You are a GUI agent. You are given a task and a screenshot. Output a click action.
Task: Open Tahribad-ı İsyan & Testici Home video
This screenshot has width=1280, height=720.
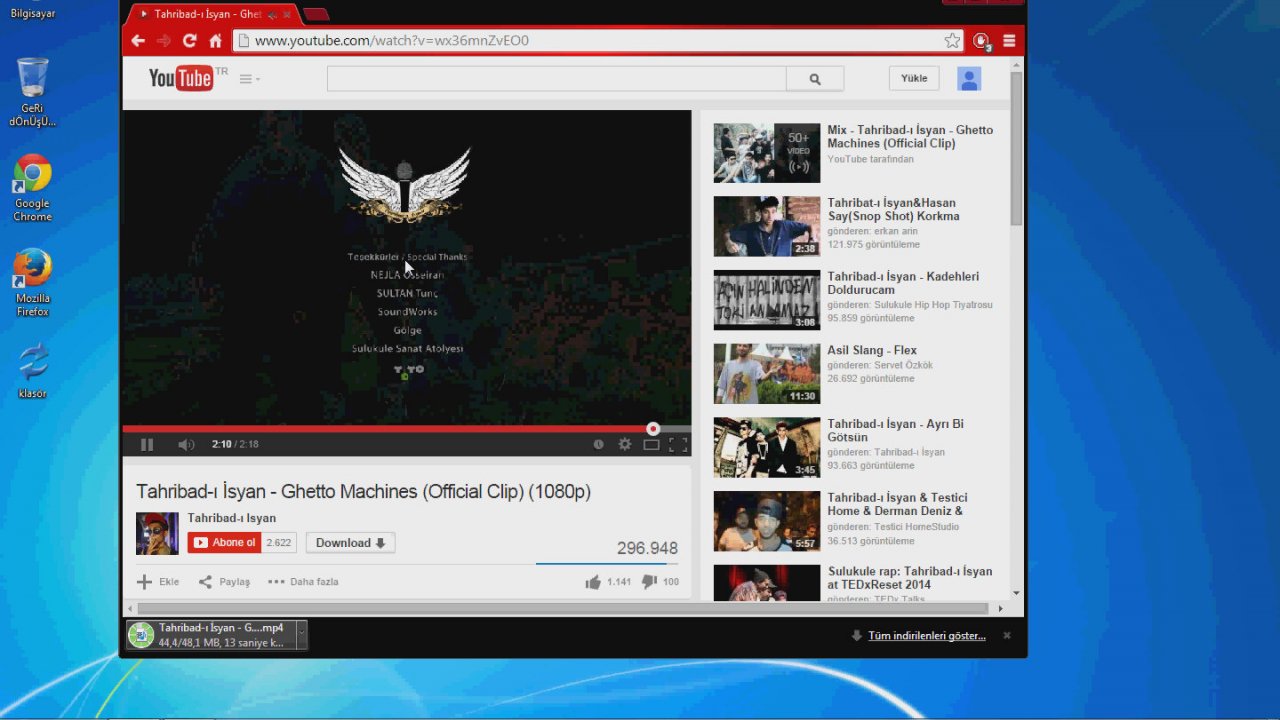[897, 504]
